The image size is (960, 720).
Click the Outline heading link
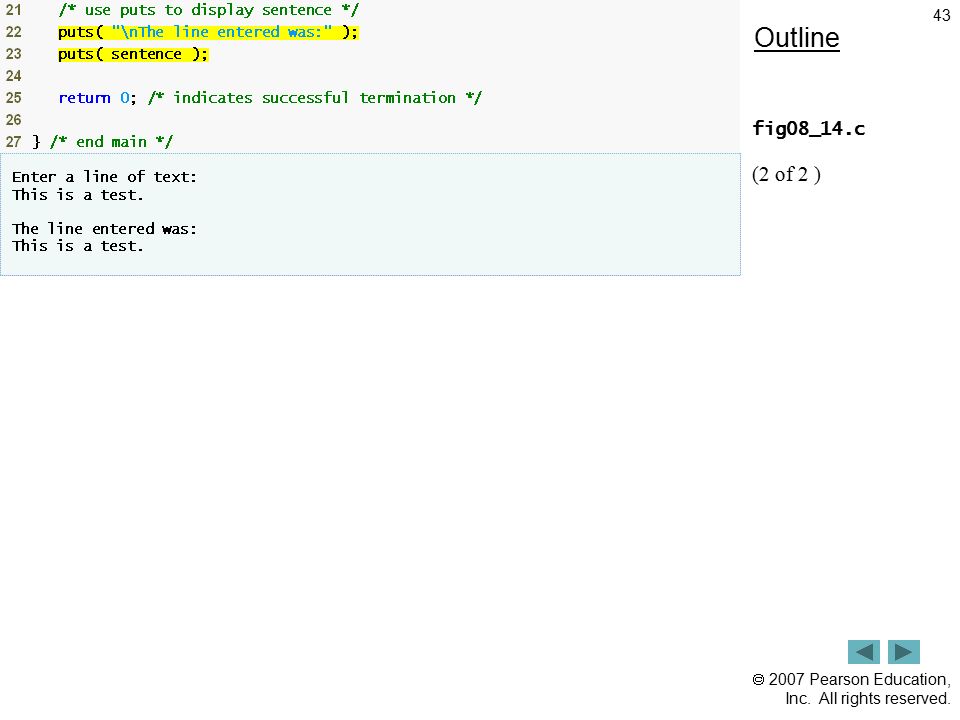pos(797,38)
